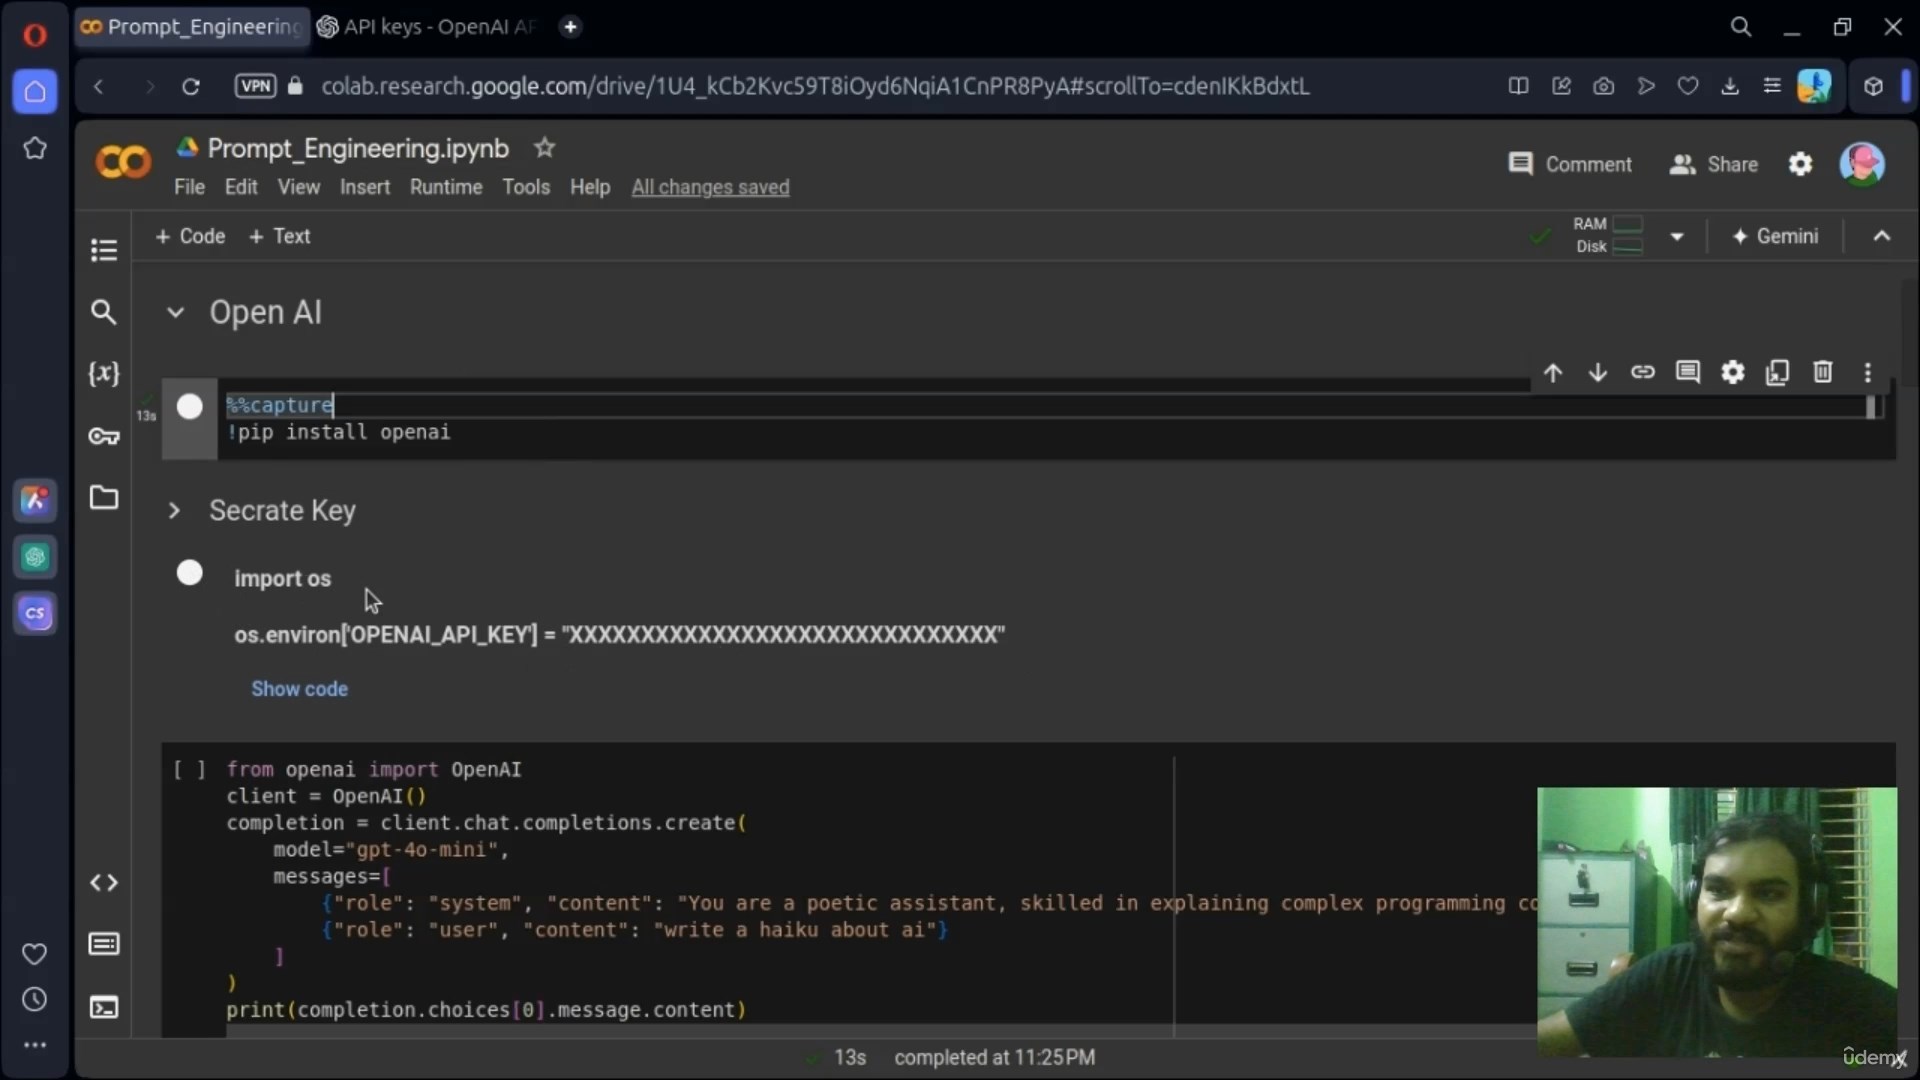The width and height of the screenshot is (1920, 1080).
Task: Open browser easy setup sliders icon
Action: 1771,86
